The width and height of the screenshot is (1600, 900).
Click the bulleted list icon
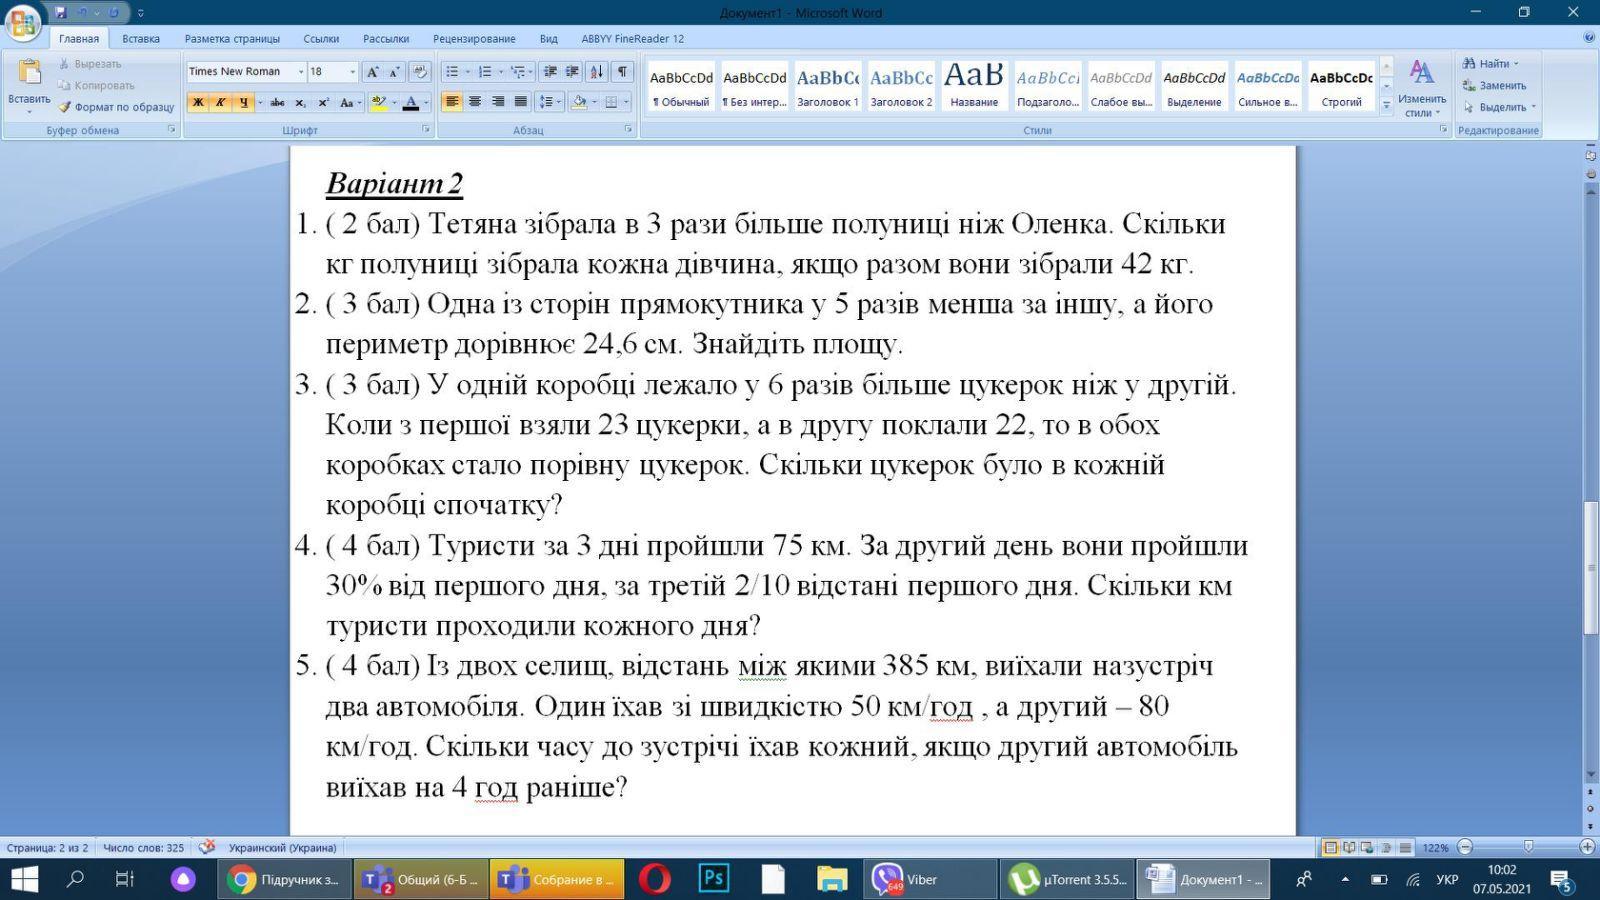tap(452, 72)
